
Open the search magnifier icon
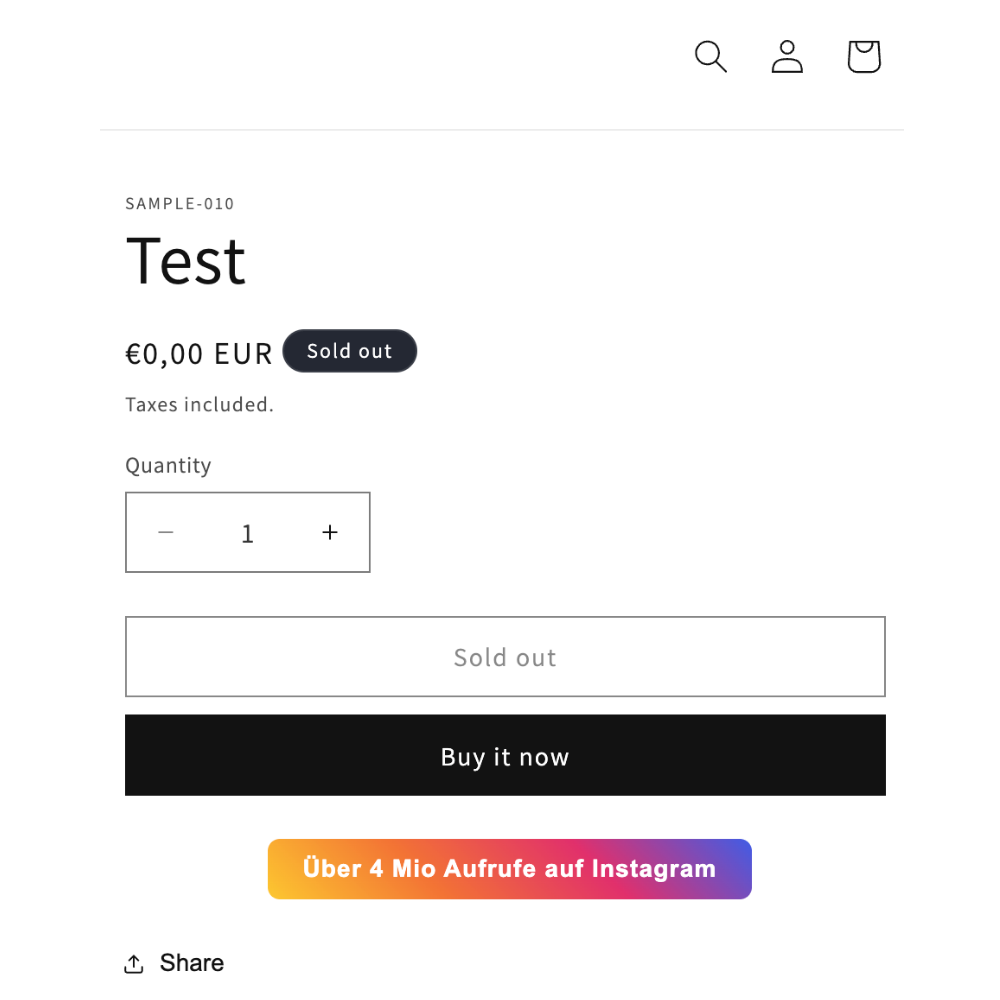click(x=710, y=57)
